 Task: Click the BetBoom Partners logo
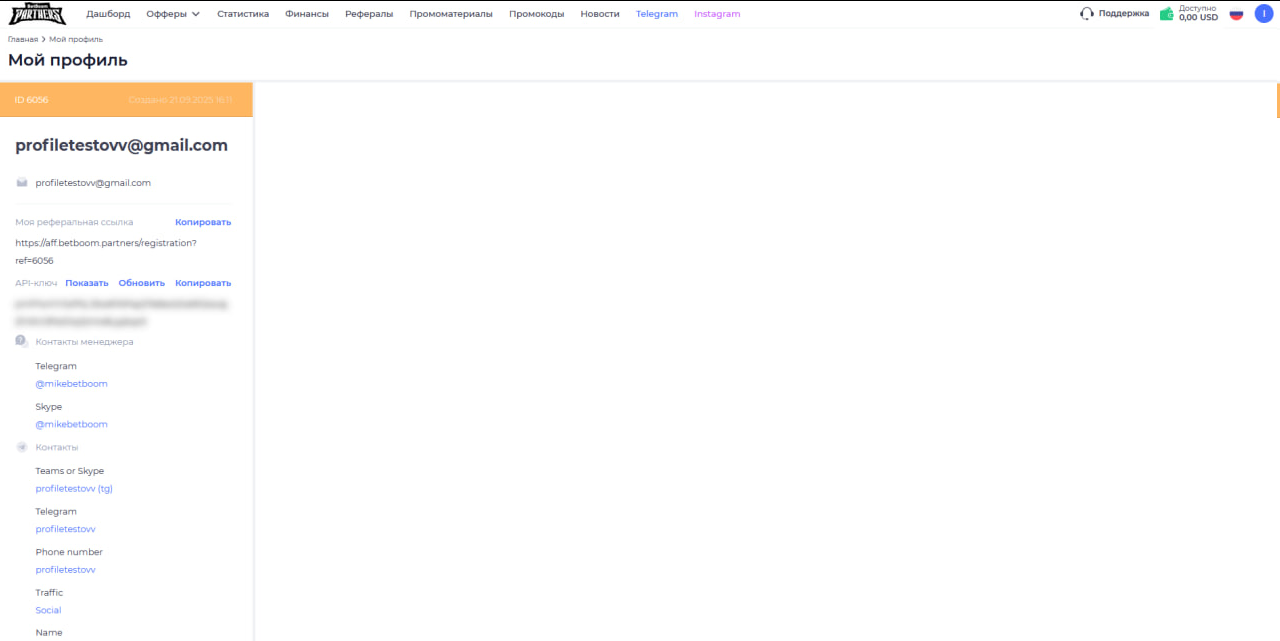point(37,14)
